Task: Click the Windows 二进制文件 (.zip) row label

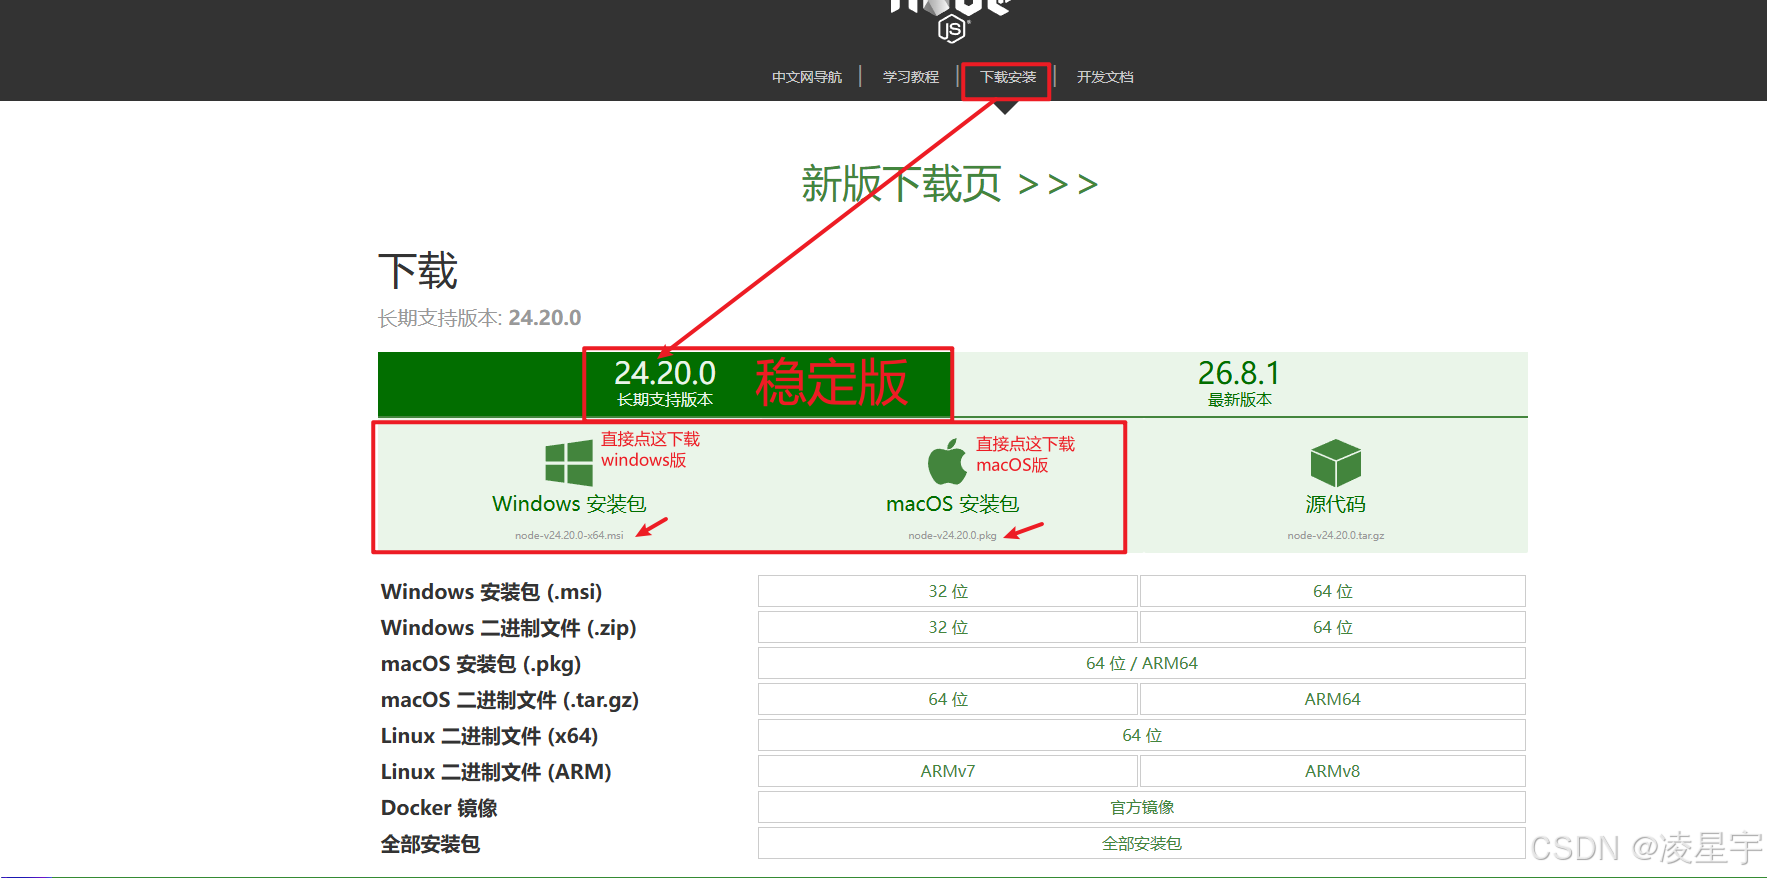Action: pyautogui.click(x=508, y=628)
